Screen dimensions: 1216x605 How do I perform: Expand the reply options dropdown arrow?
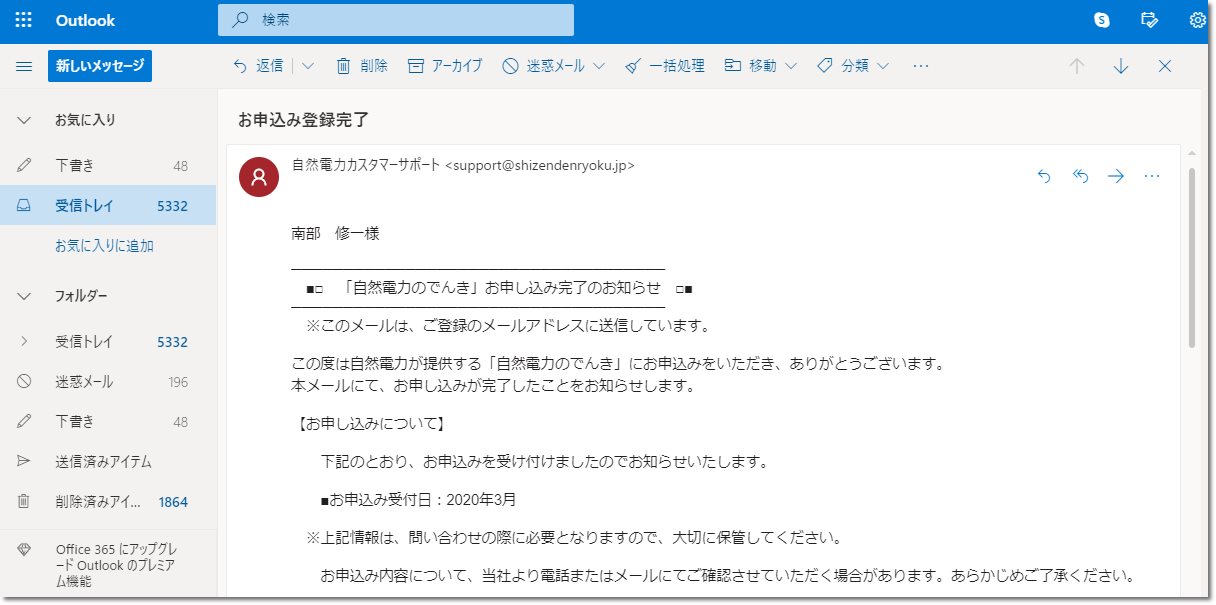307,66
